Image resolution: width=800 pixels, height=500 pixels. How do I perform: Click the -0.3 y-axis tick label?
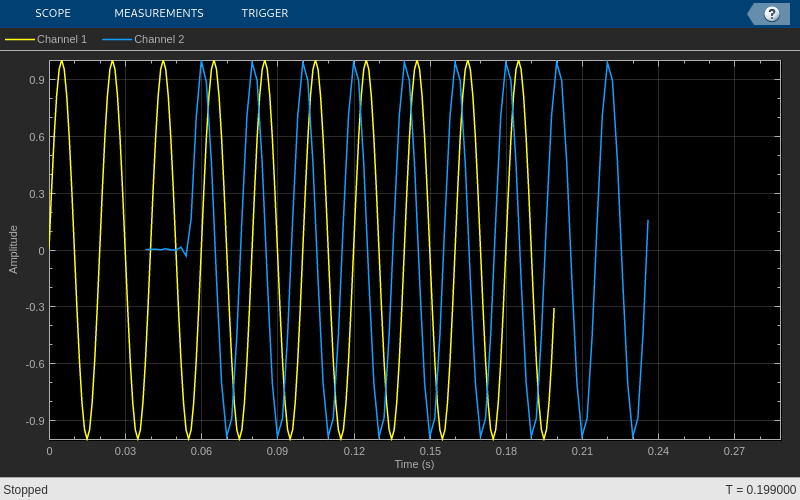coord(36,307)
